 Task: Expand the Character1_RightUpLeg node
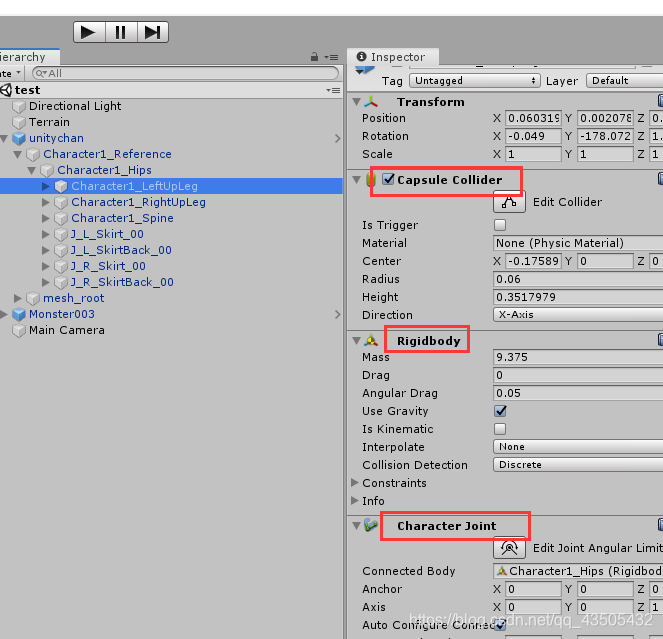(46, 202)
